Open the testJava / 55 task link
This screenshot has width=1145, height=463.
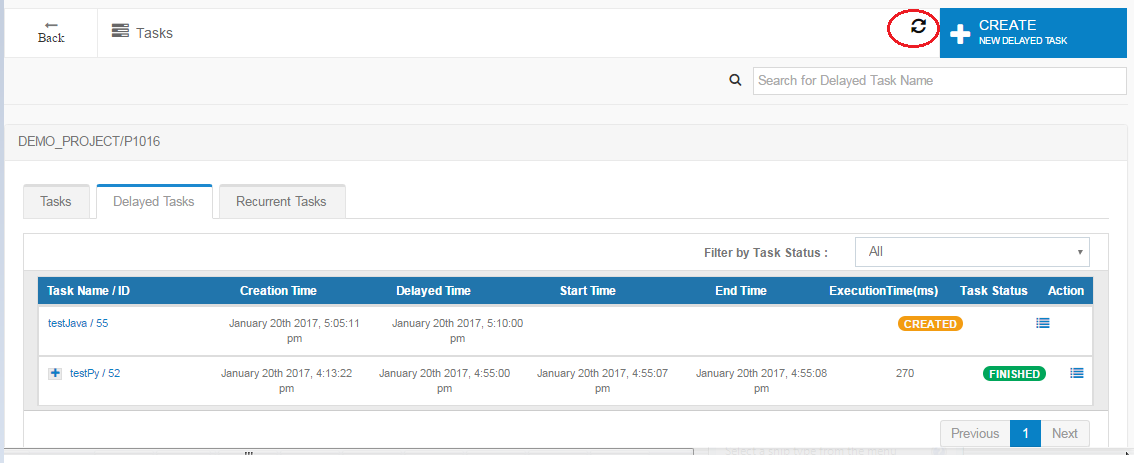[78, 323]
